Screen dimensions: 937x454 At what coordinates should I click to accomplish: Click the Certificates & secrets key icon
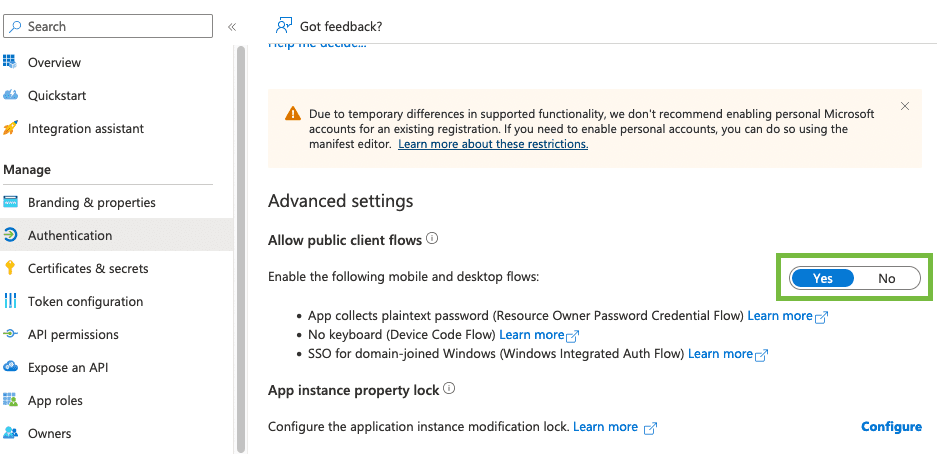click(10, 268)
